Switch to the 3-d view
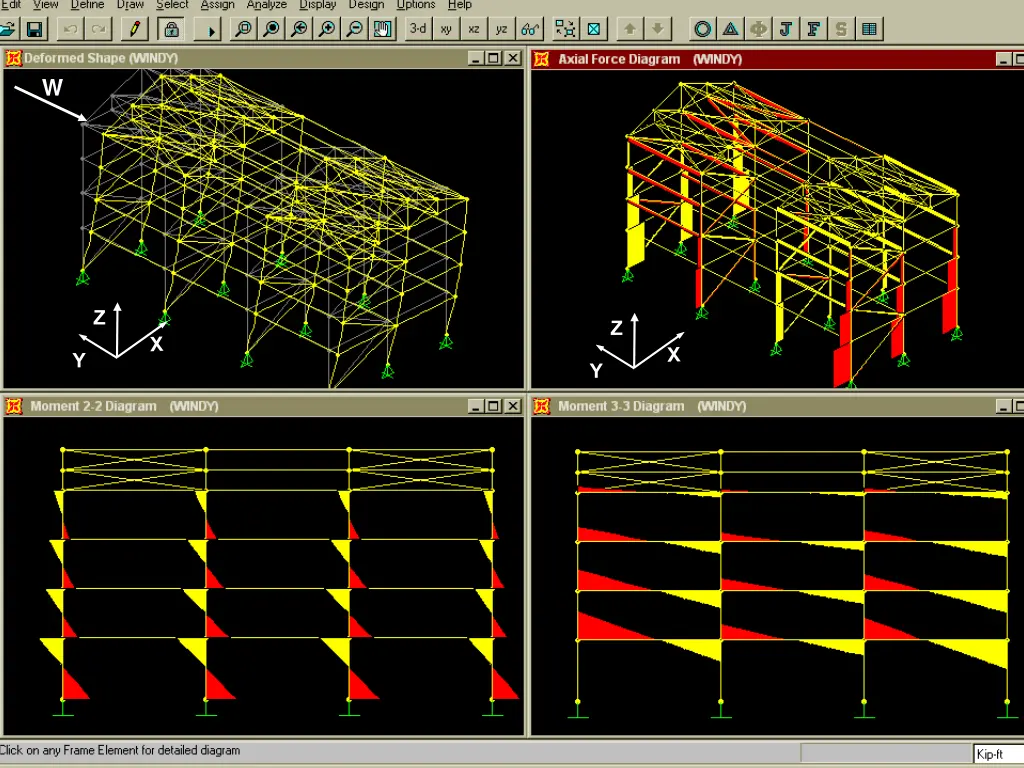Screen dimensions: 1024x768 pyautogui.click(x=418, y=29)
